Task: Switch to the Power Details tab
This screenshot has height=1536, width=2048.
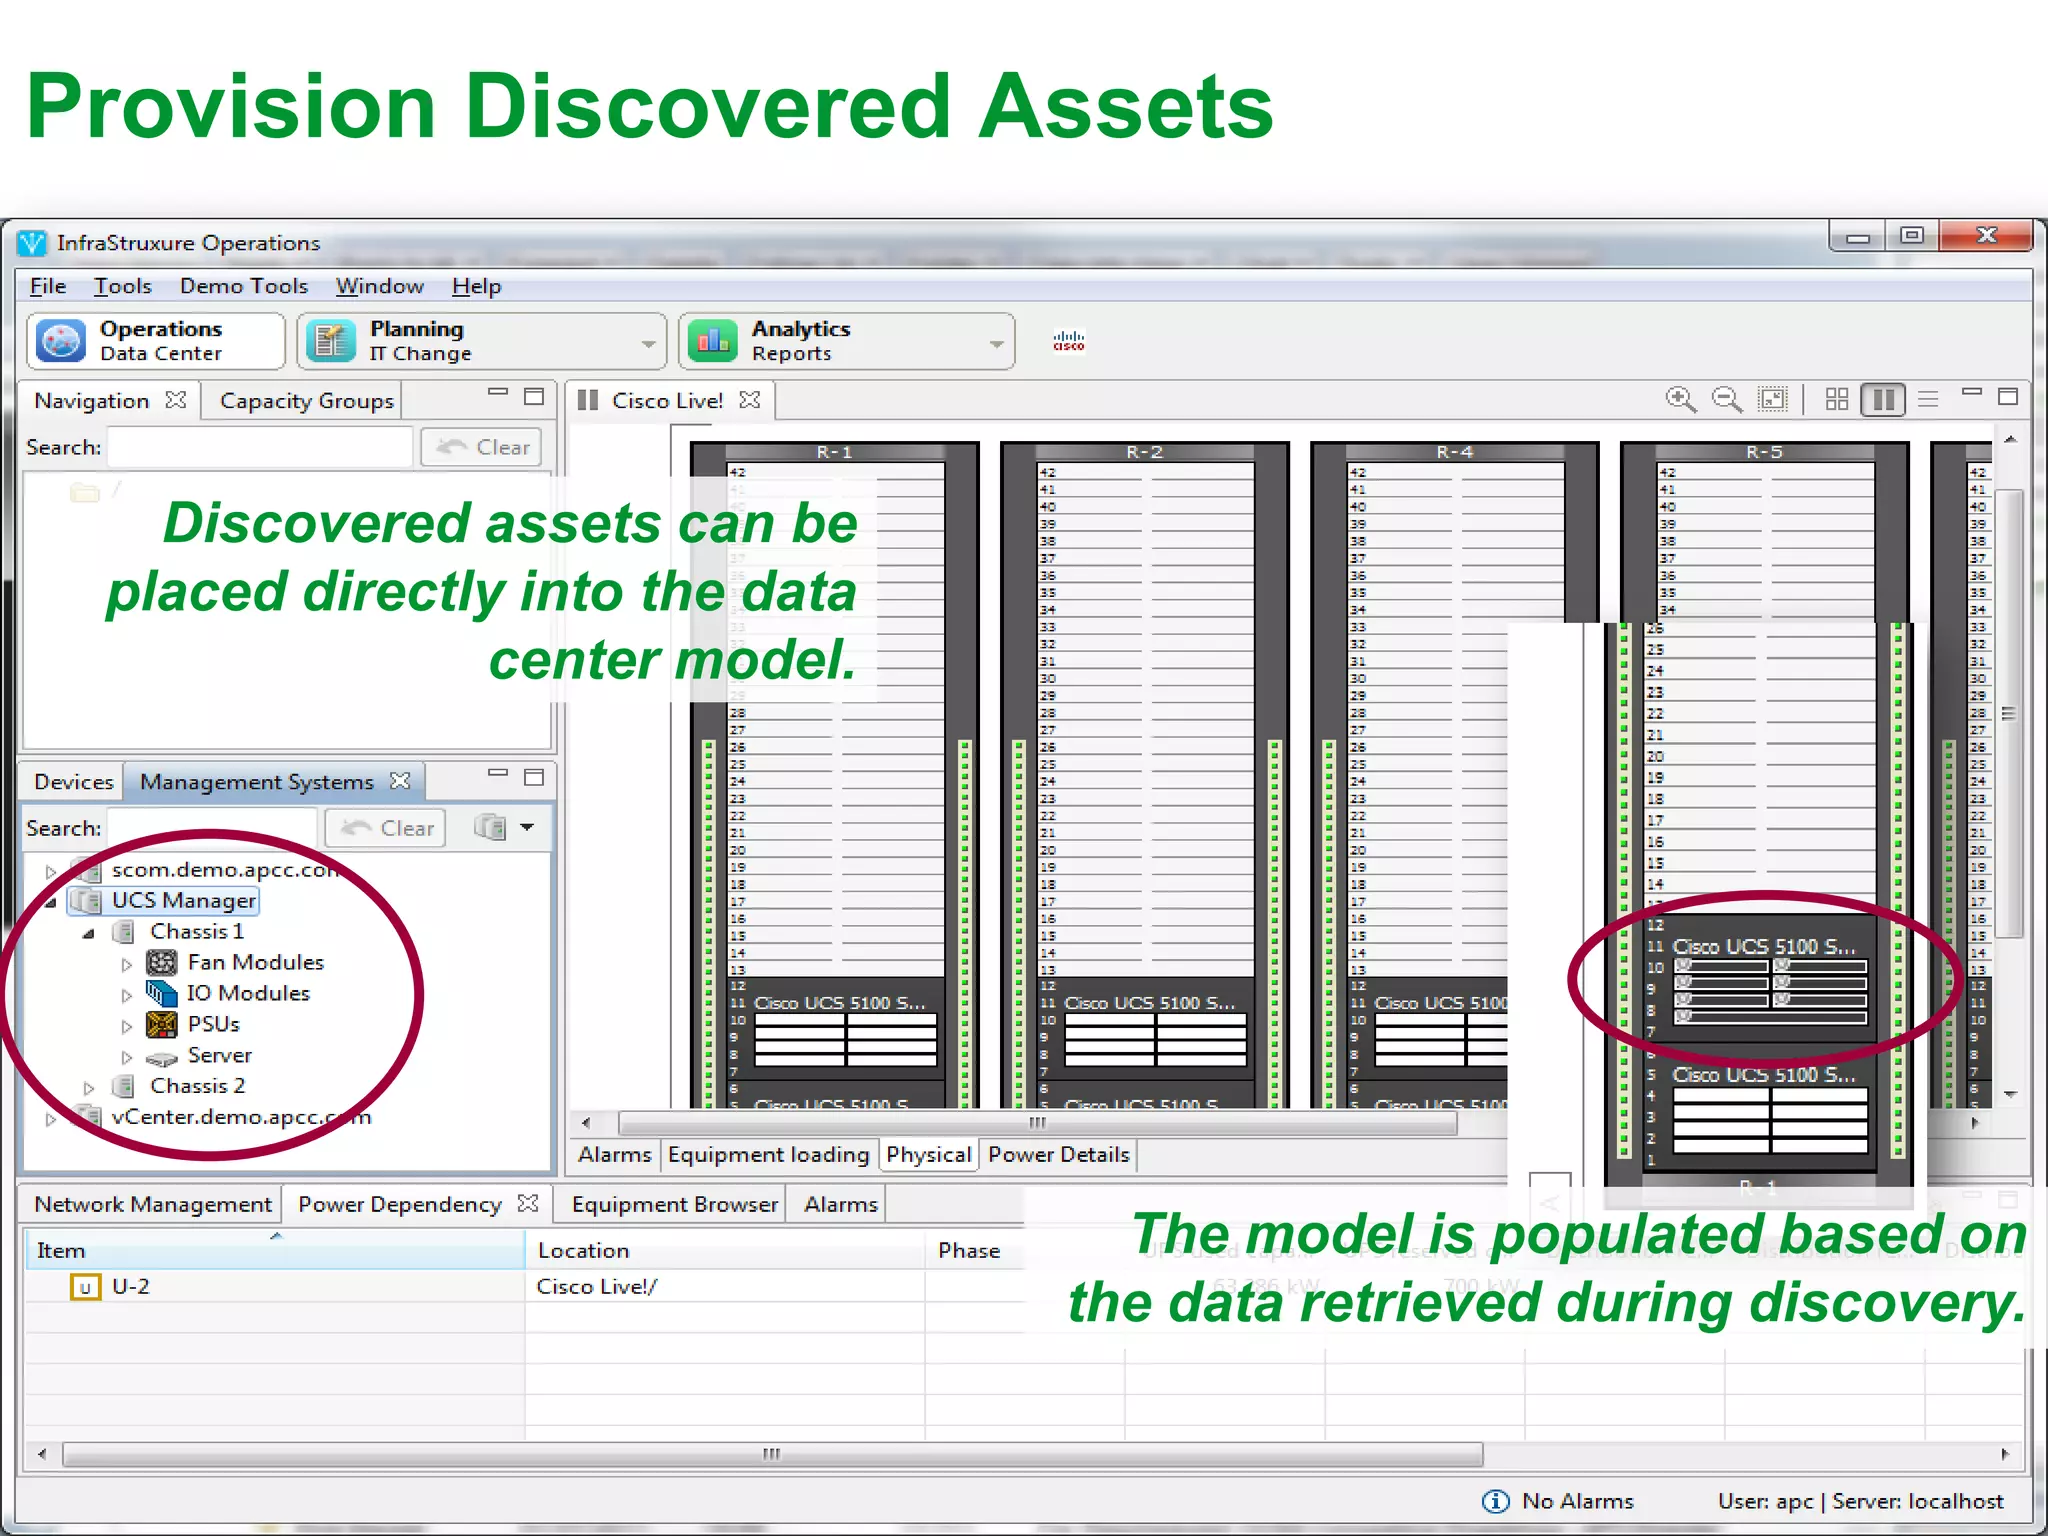Action: pos(1058,1155)
